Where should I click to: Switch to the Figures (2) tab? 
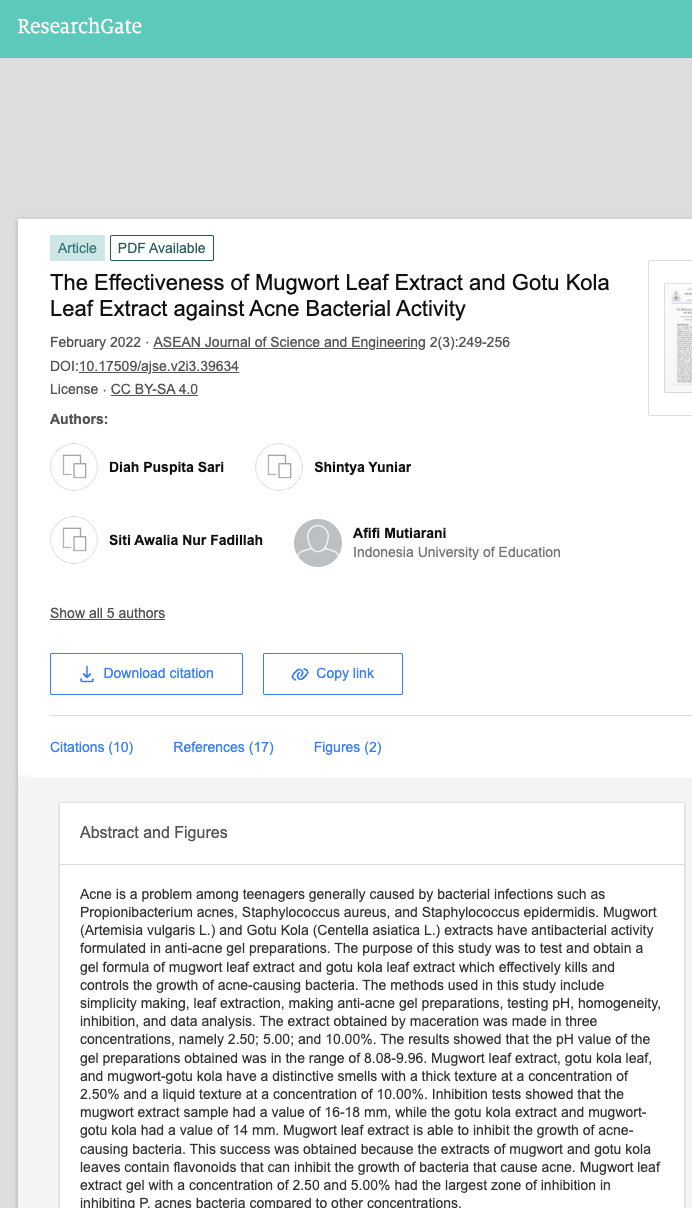click(347, 747)
